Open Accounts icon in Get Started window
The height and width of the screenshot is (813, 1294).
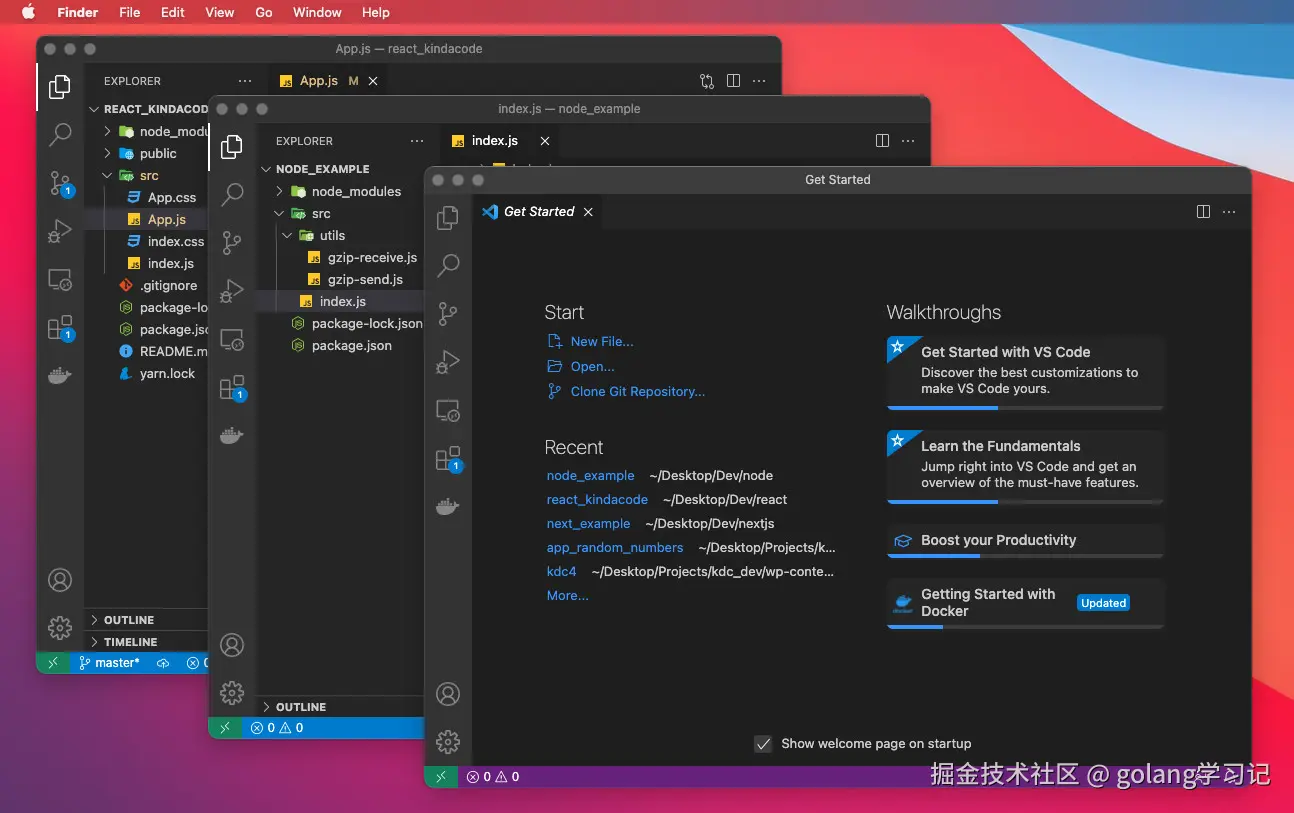448,693
